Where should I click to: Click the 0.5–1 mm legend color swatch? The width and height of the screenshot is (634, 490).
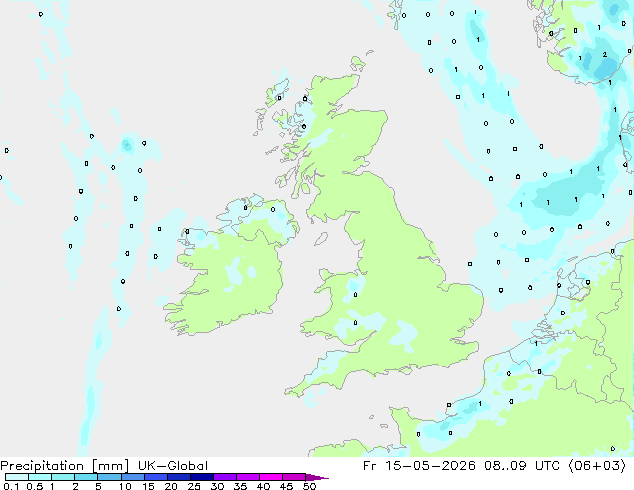(40, 477)
